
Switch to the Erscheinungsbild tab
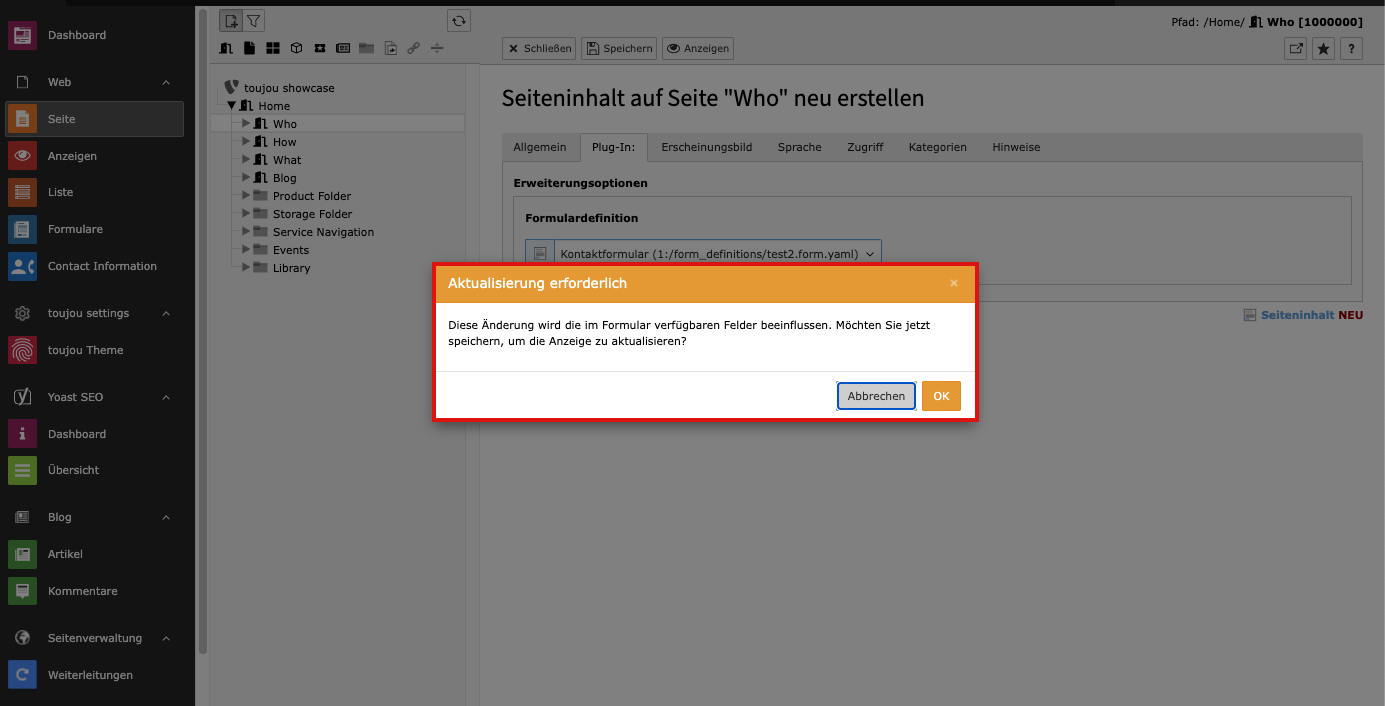coord(706,147)
